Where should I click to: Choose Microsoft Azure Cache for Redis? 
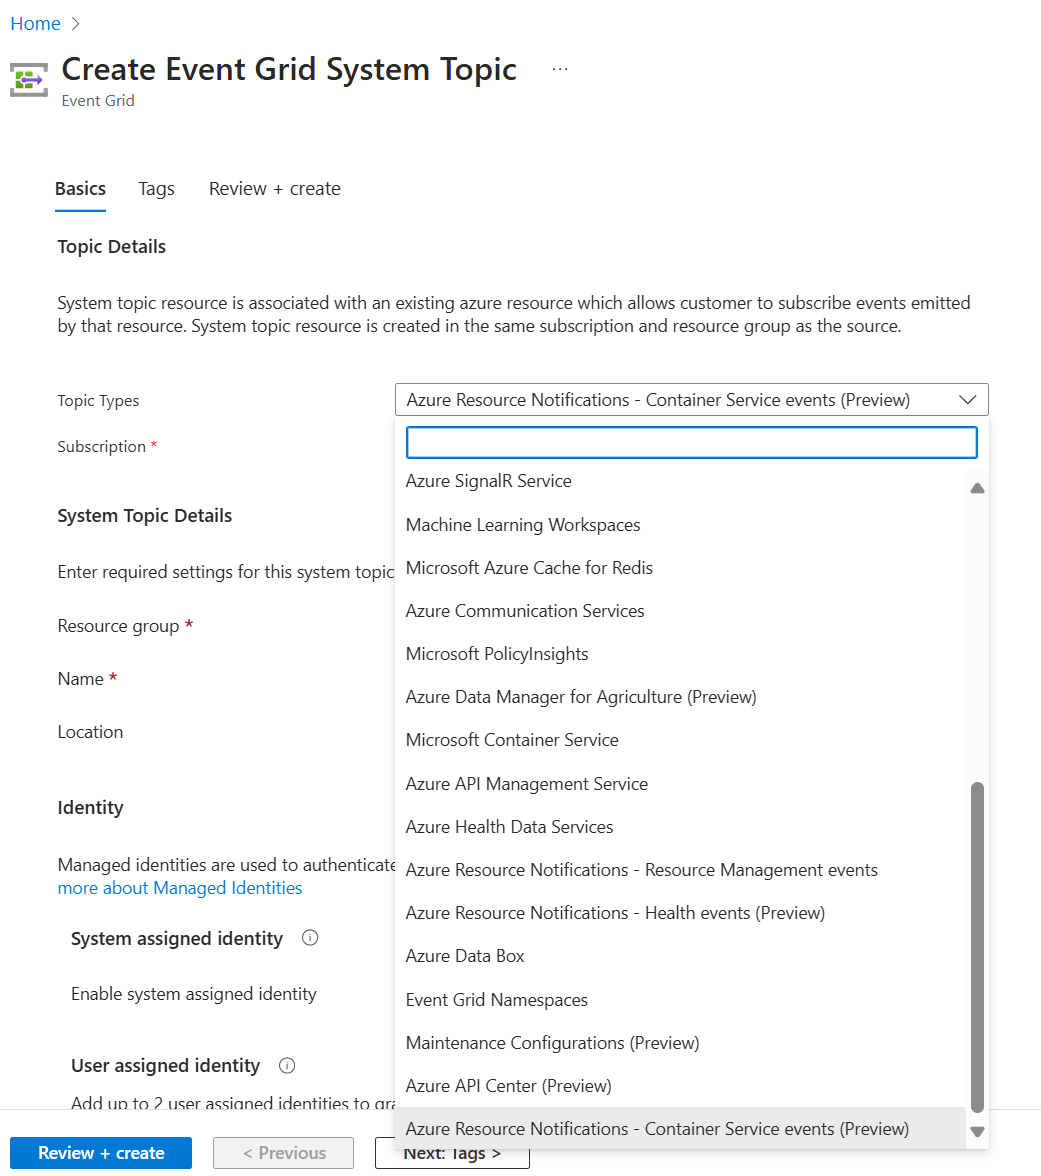[681, 568]
